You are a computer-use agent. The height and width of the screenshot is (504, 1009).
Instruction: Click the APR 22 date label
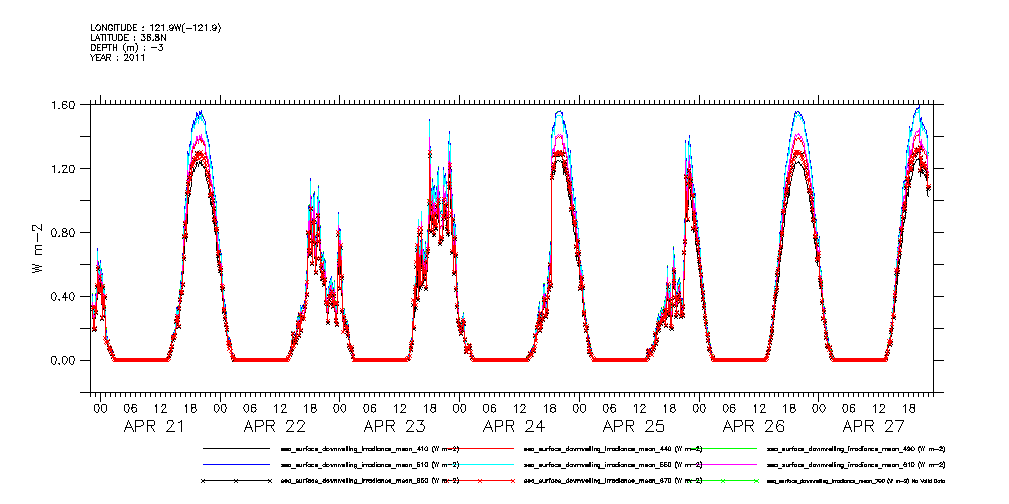coord(273,427)
